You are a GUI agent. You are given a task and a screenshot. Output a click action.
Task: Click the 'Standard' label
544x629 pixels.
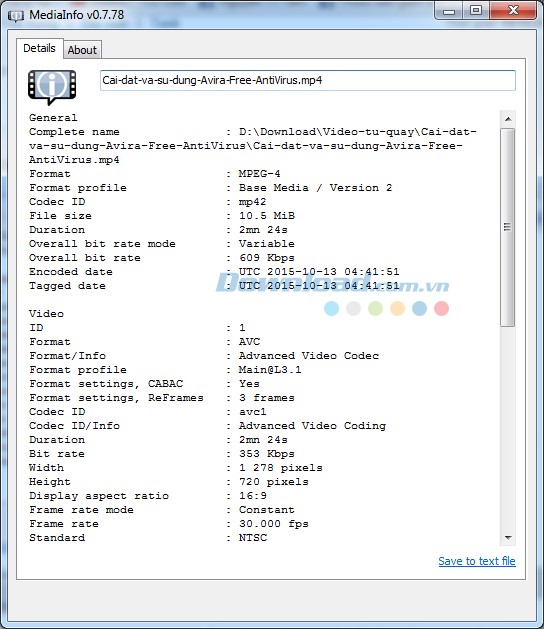(57, 538)
